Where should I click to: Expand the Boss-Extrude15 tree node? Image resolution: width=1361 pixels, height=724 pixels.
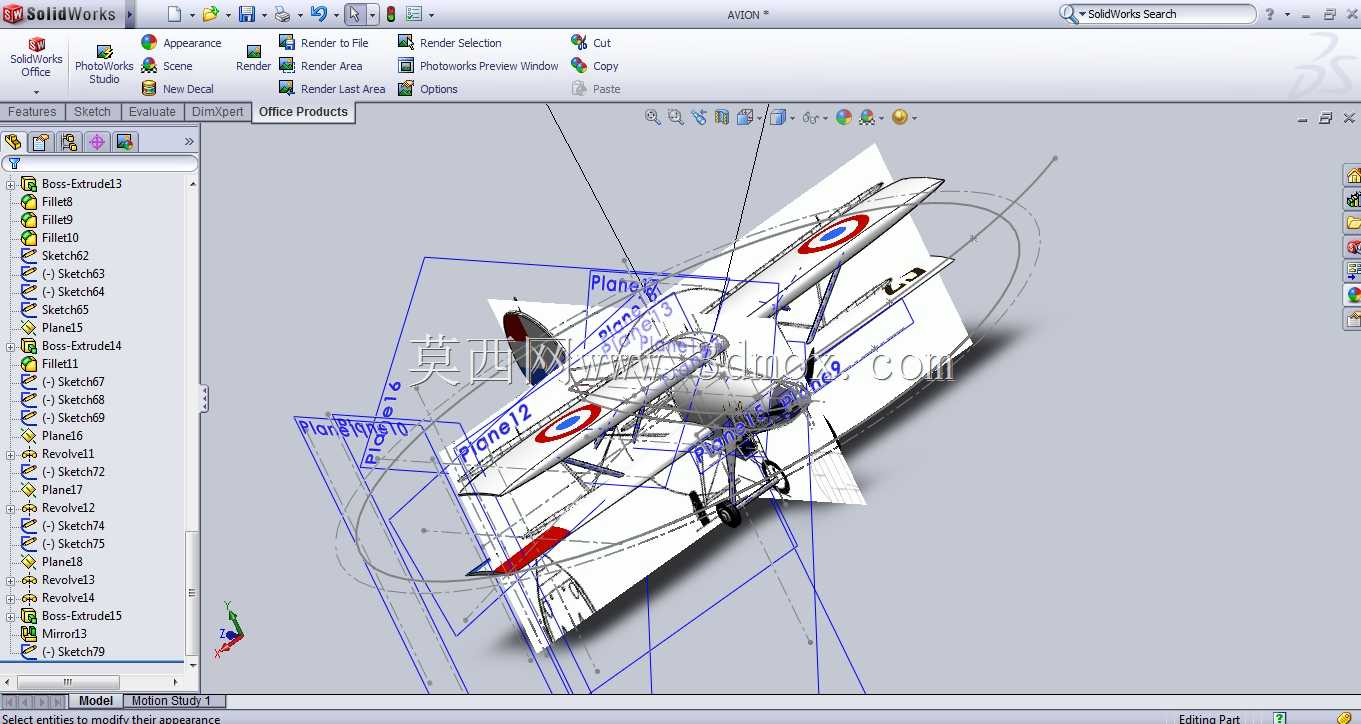(x=11, y=616)
